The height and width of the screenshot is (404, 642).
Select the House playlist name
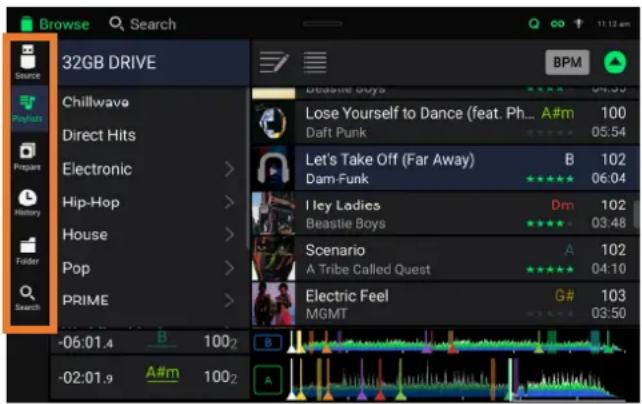click(85, 235)
